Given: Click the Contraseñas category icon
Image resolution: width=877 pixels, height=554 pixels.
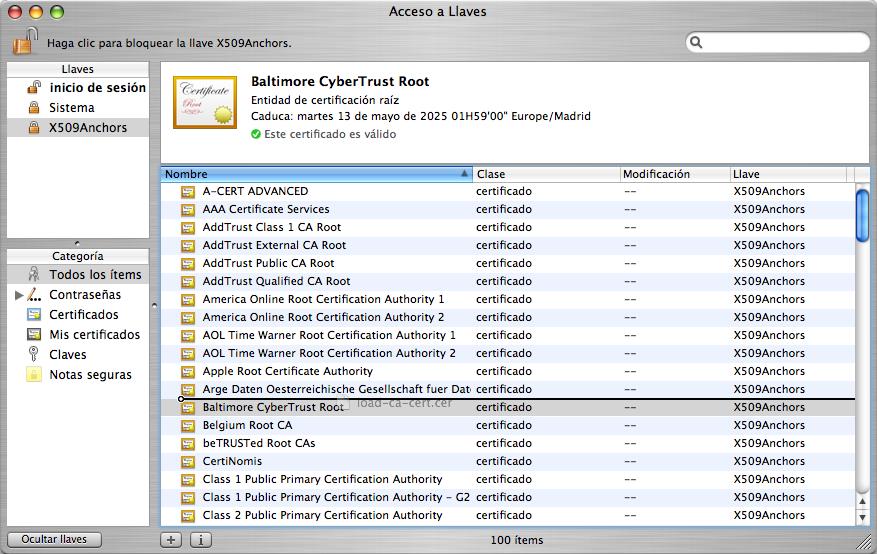Looking at the screenshot, I should pyautogui.click(x=34, y=294).
